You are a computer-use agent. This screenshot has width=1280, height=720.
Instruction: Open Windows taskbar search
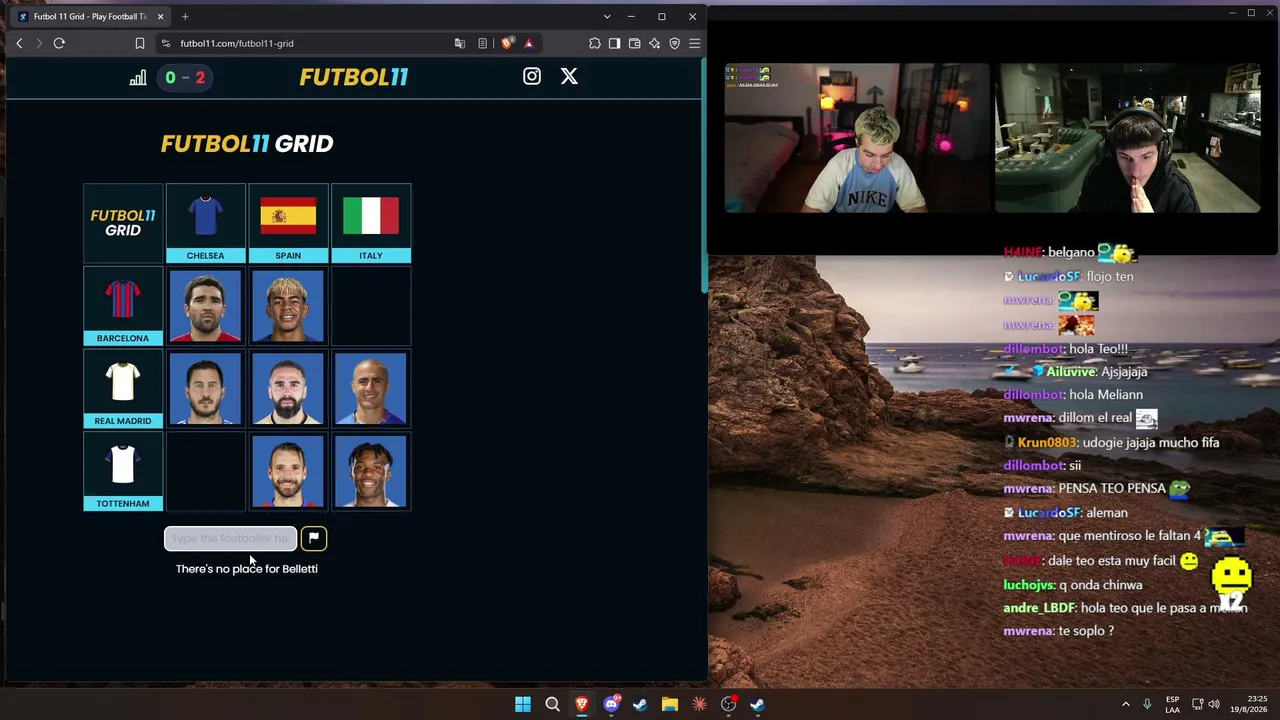pos(552,704)
